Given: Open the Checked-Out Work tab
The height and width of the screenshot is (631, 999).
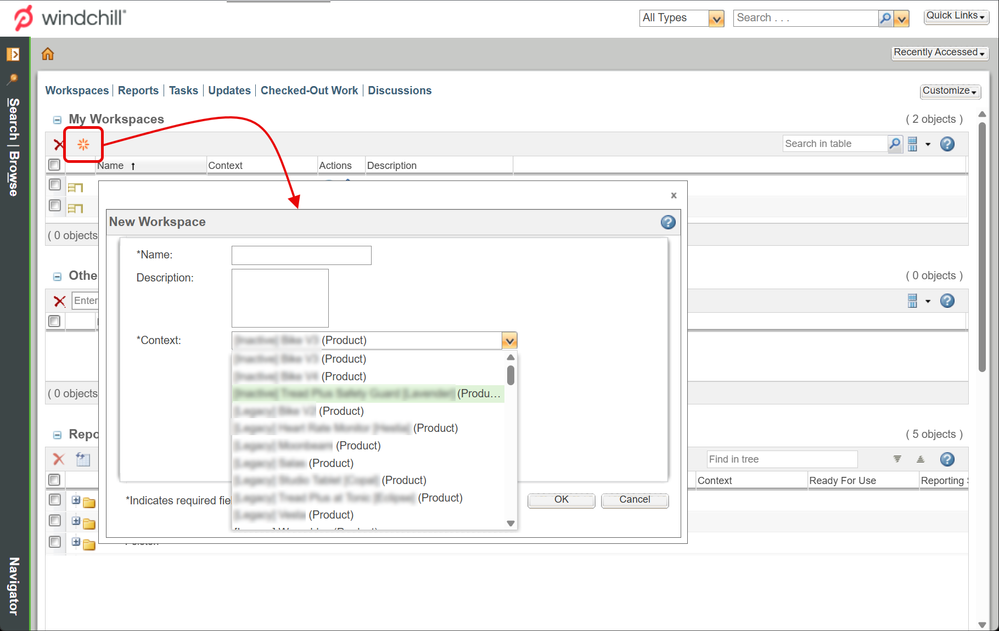Looking at the screenshot, I should 309,90.
